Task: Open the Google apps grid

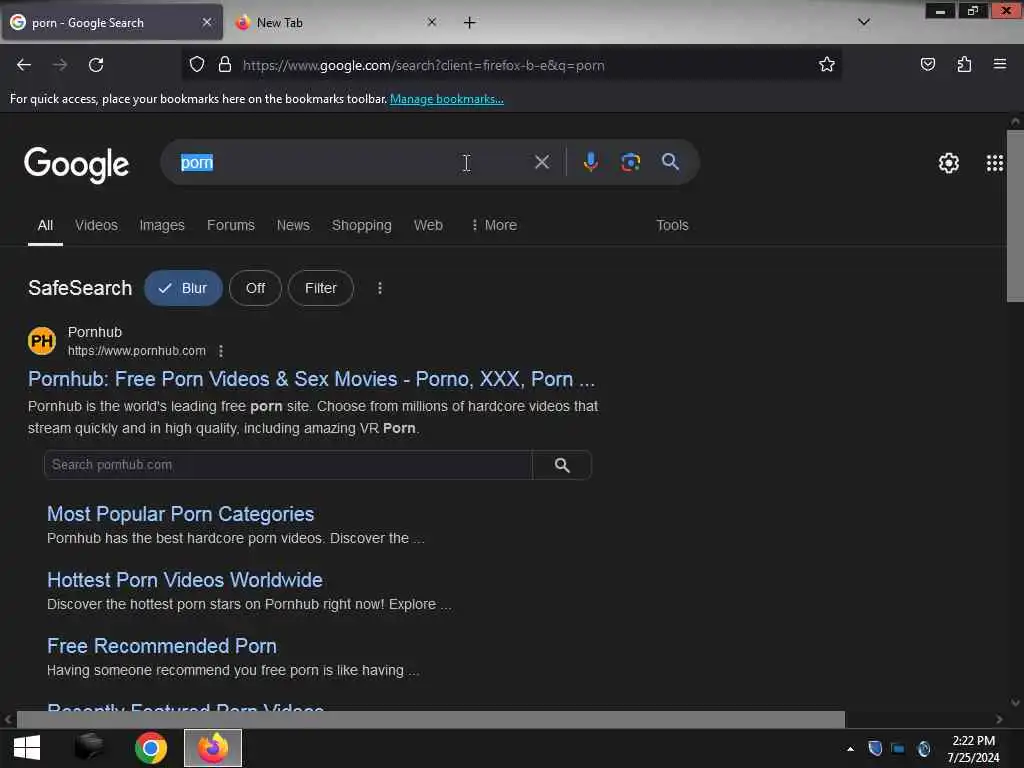Action: point(995,163)
